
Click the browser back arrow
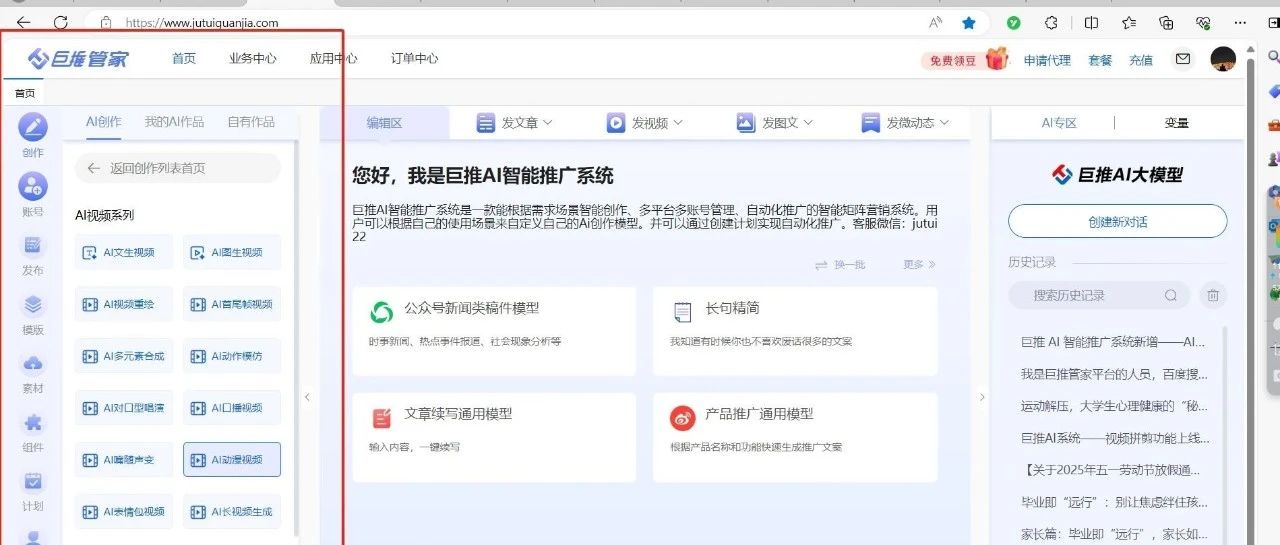pyautogui.click(x=24, y=22)
